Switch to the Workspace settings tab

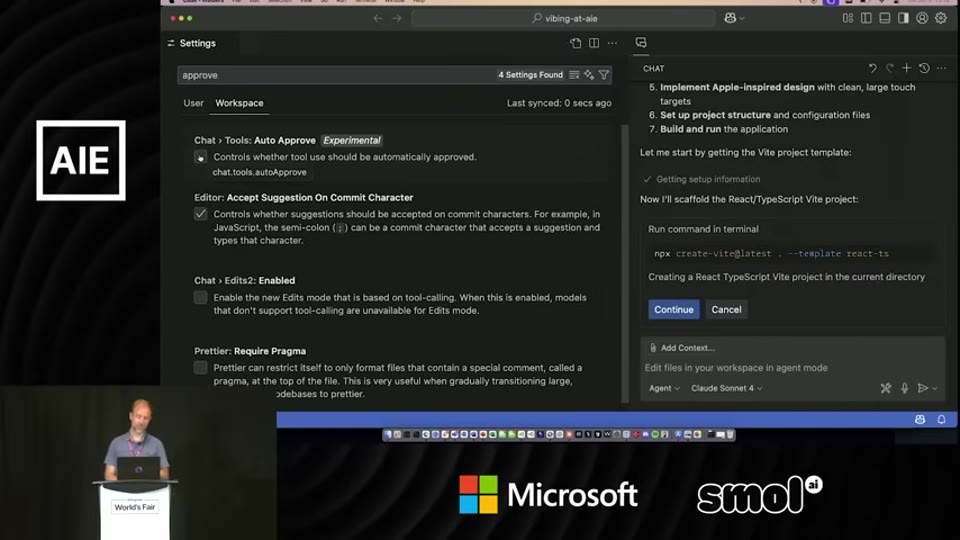[x=239, y=103]
